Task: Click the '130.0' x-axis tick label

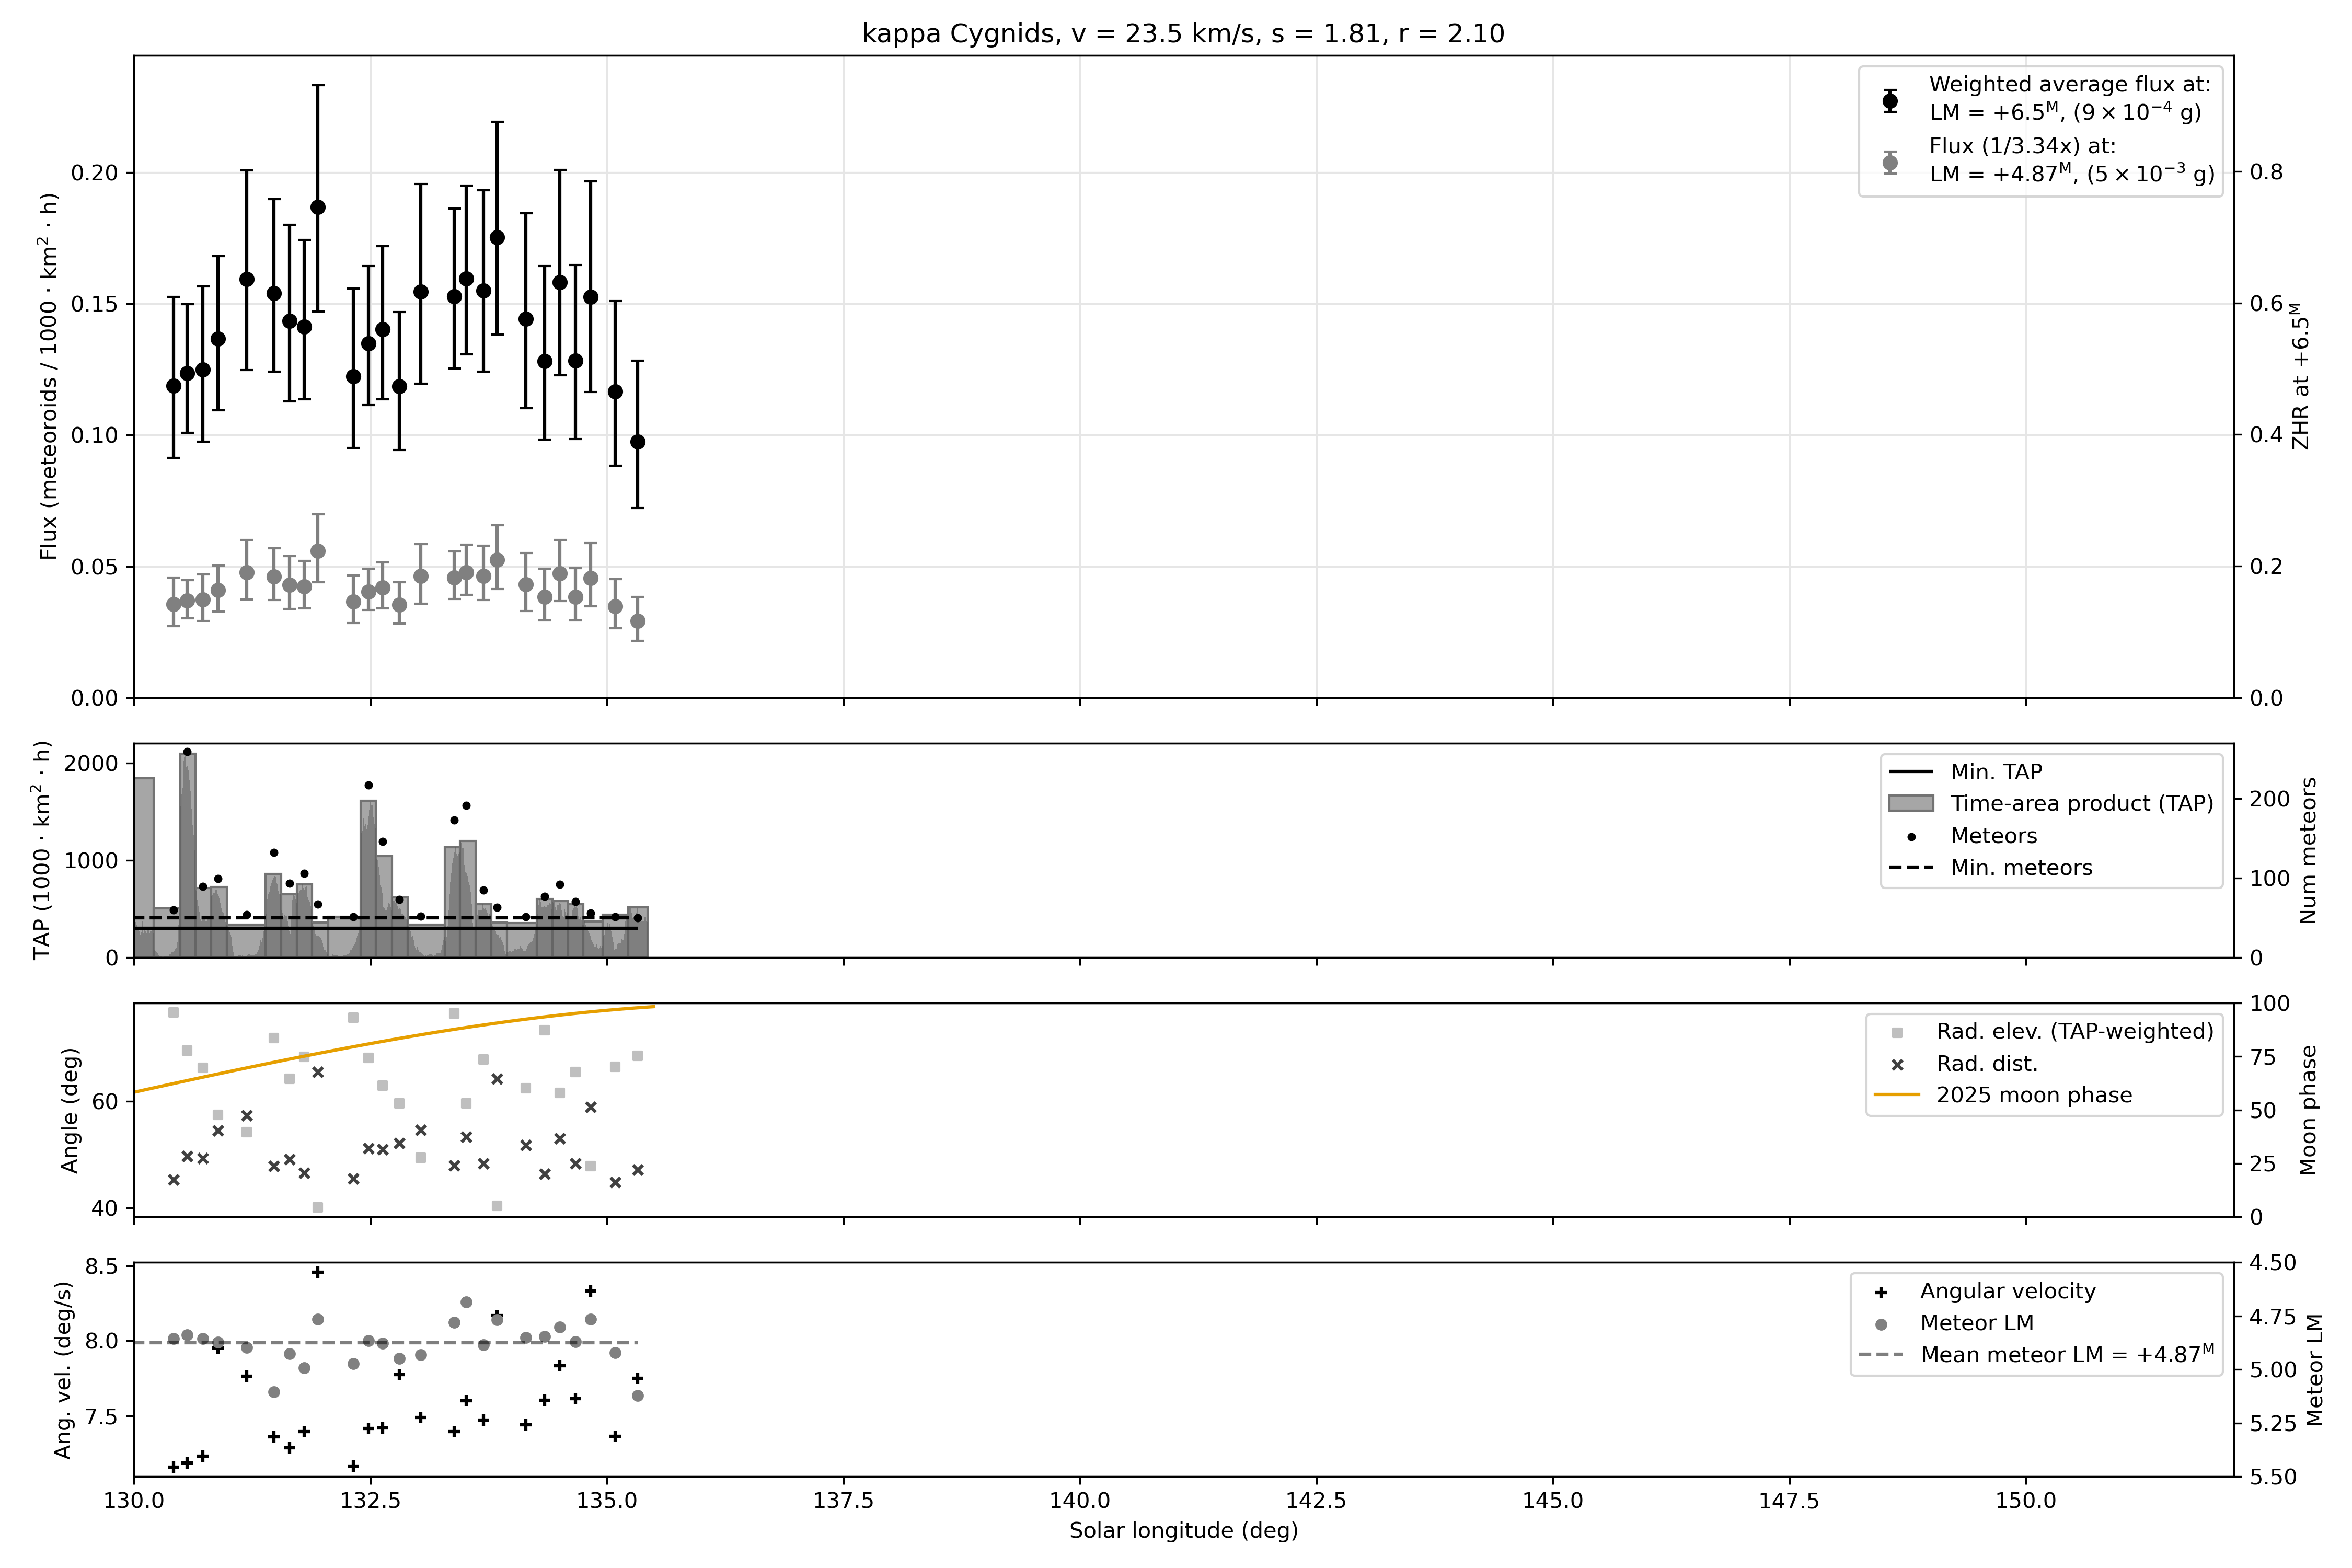Action: point(134,1501)
